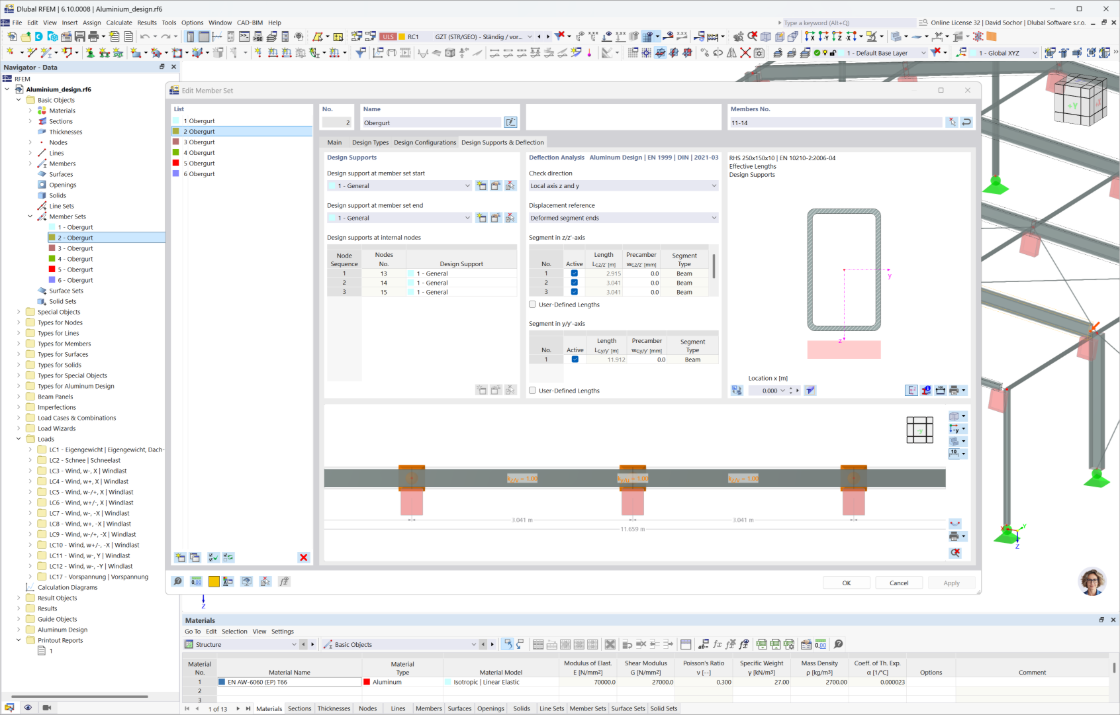Select 4 Obergurt in the member set list
This screenshot has height=715, width=1120.
(x=241, y=153)
